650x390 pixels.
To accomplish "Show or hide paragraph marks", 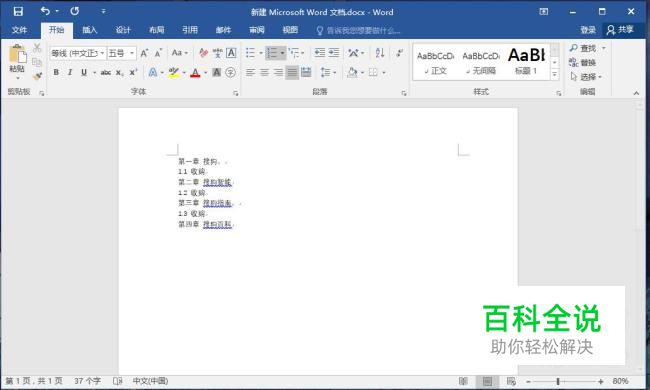I will tap(399, 53).
